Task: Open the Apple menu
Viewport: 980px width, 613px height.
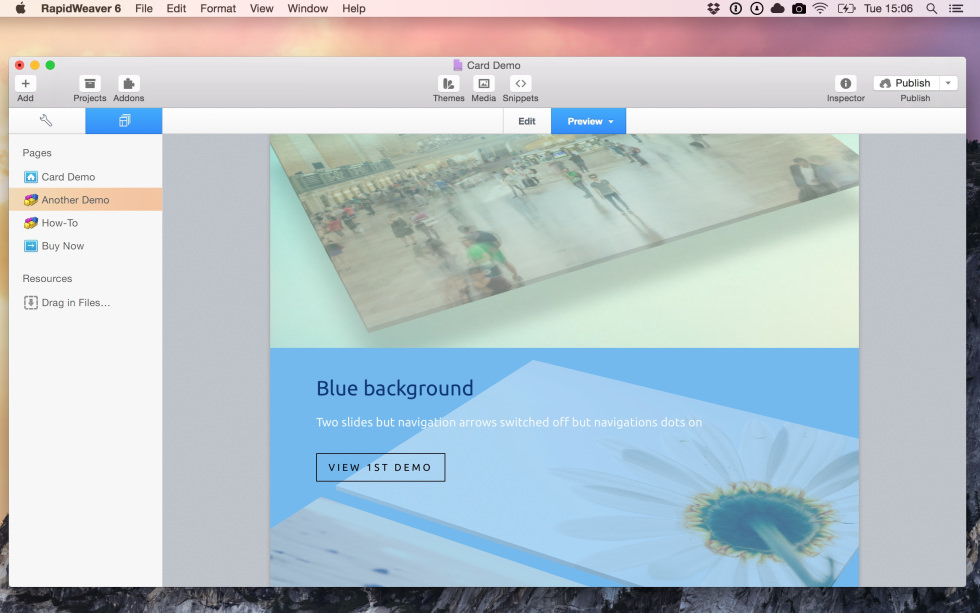Action: (x=21, y=8)
